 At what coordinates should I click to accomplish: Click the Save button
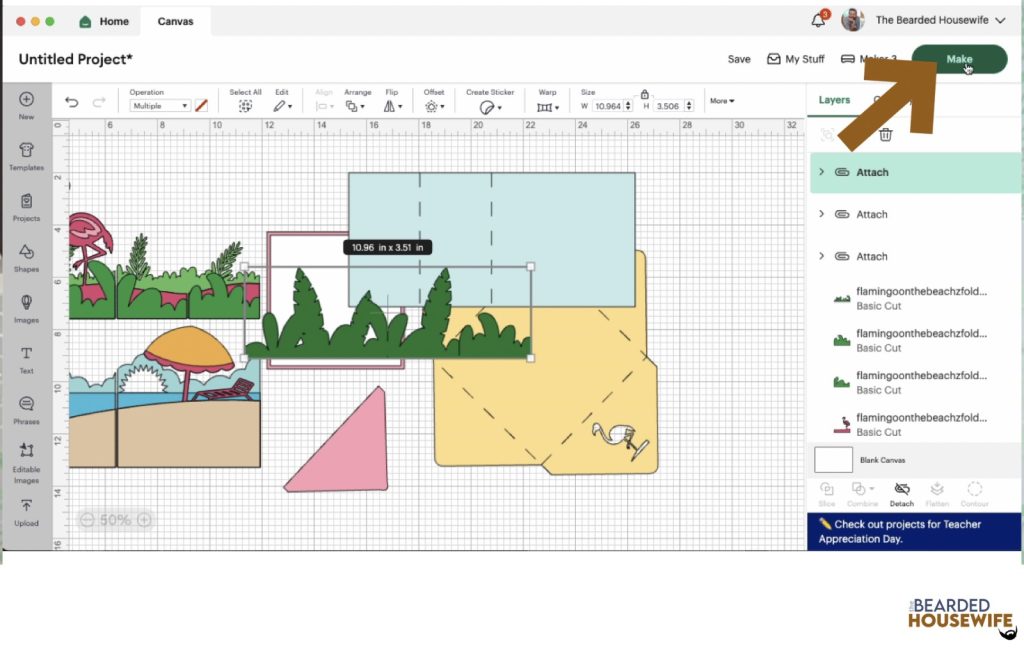click(739, 59)
